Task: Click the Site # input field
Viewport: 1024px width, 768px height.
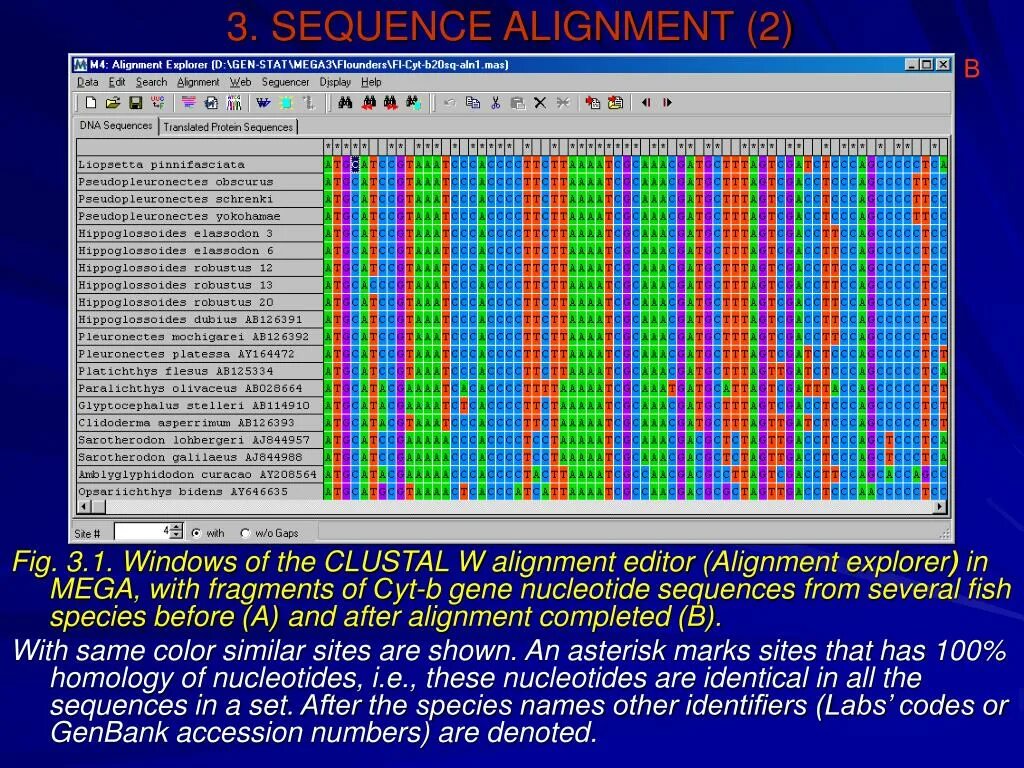Action: pyautogui.click(x=142, y=532)
